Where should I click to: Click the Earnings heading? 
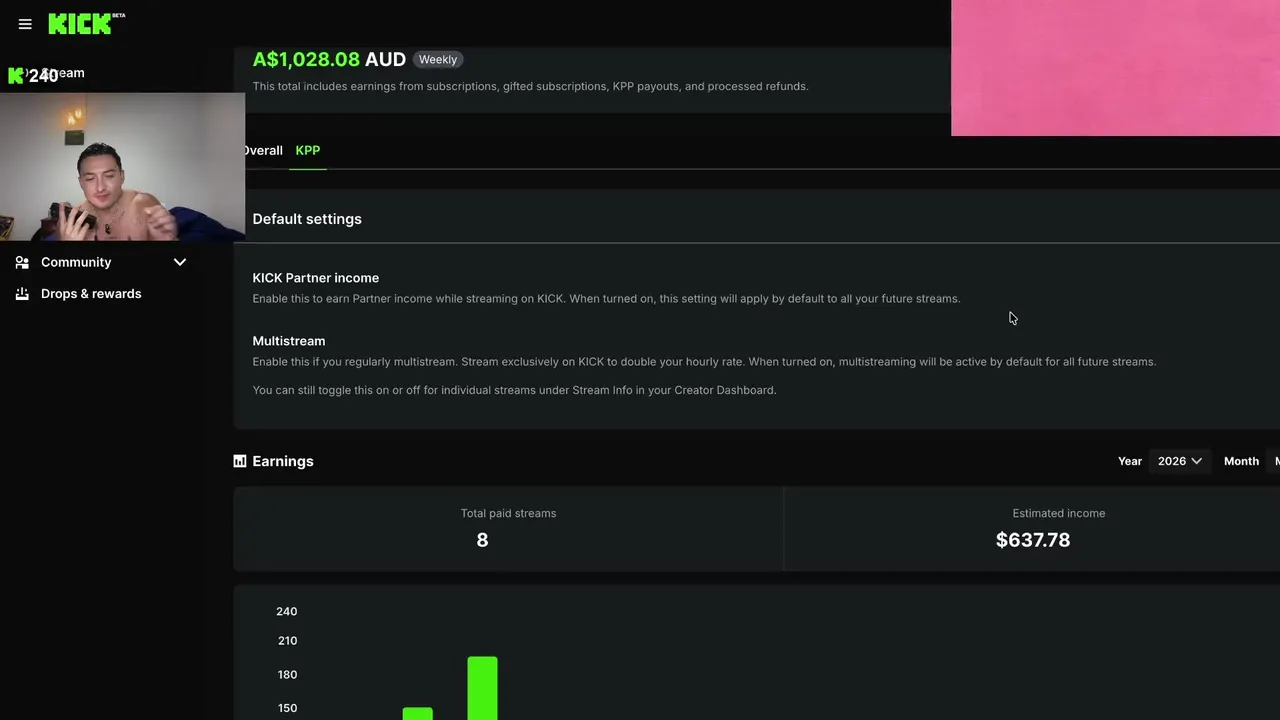(283, 461)
